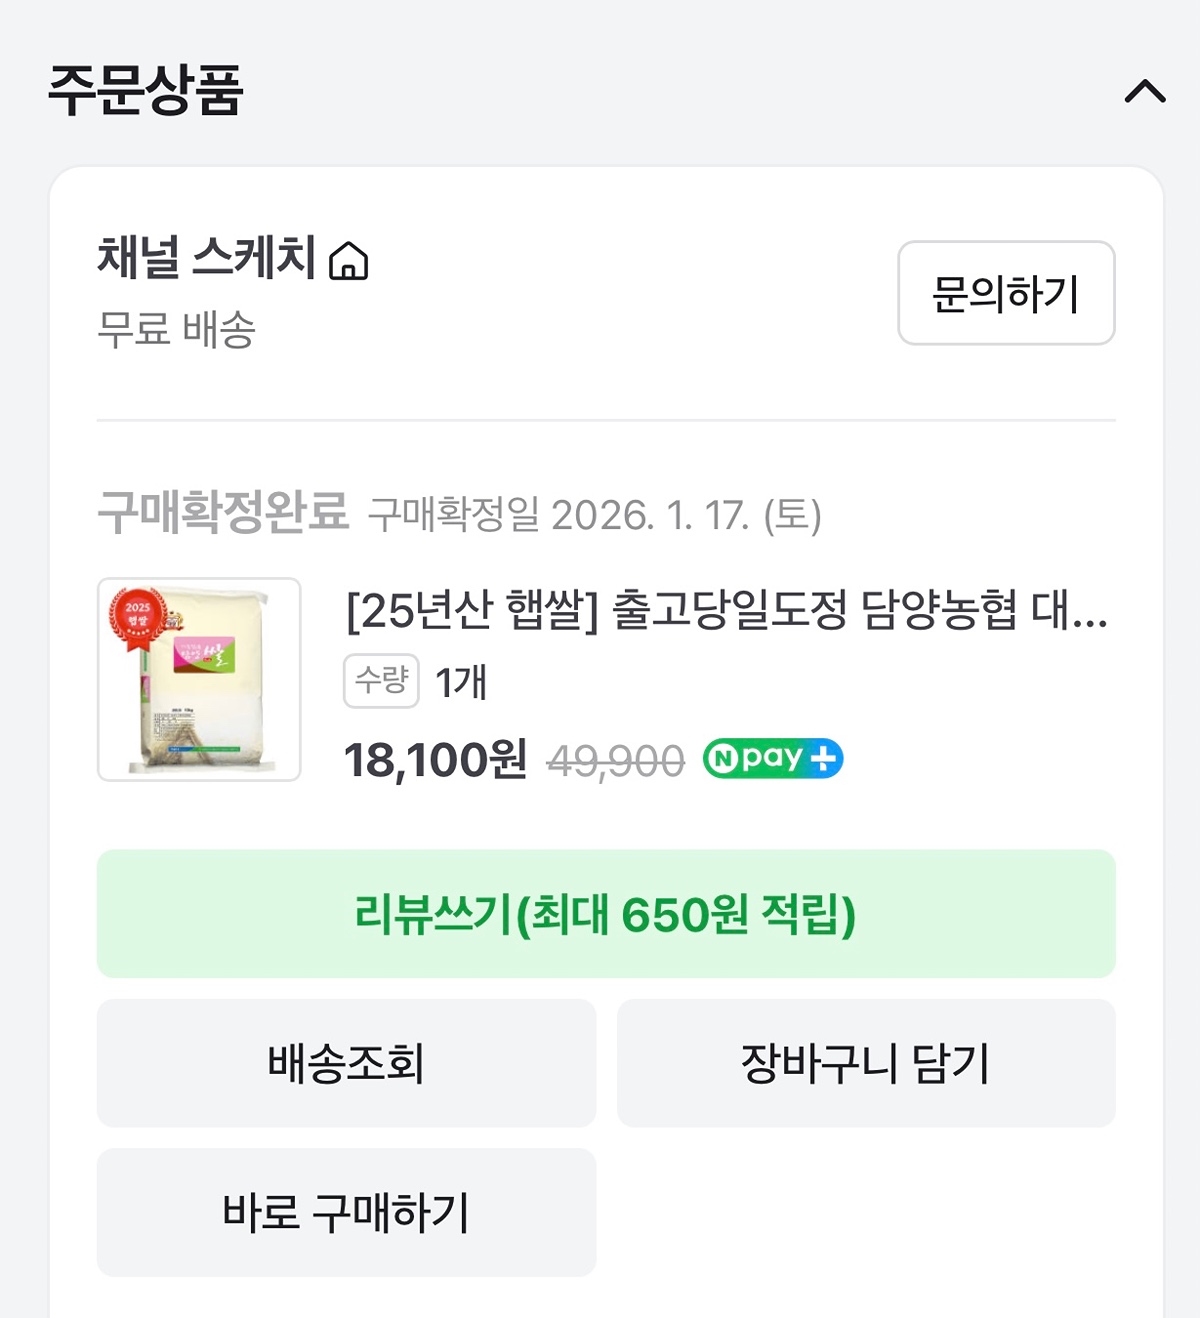Open the 25년산 햅쌀 product title
The width and height of the screenshot is (1200, 1318).
pos(726,609)
